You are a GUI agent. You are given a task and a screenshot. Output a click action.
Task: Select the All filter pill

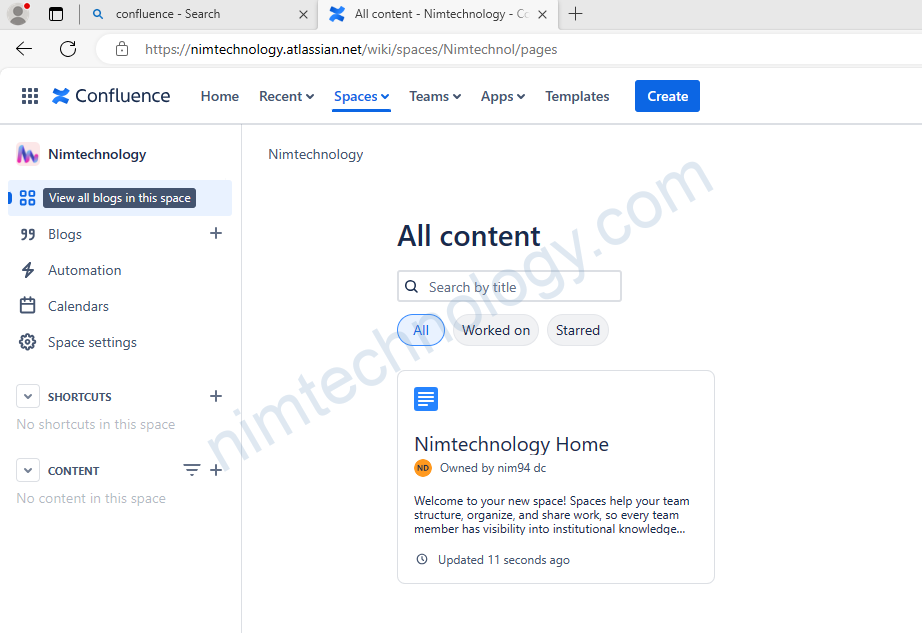tap(421, 330)
